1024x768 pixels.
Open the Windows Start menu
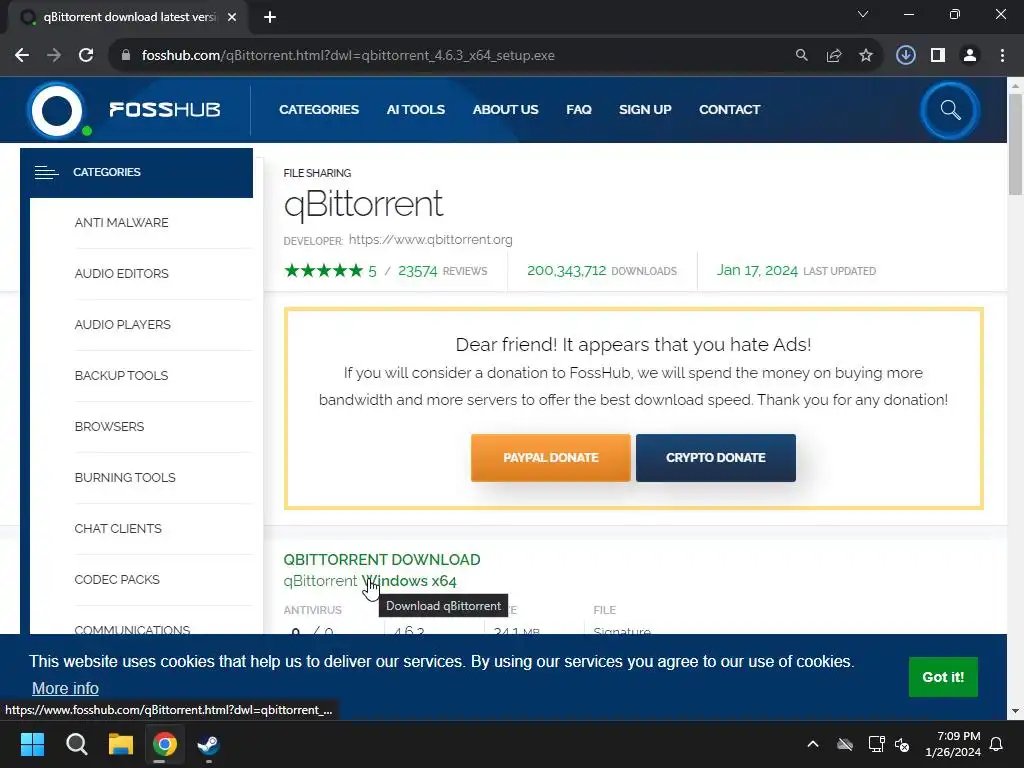pos(32,744)
